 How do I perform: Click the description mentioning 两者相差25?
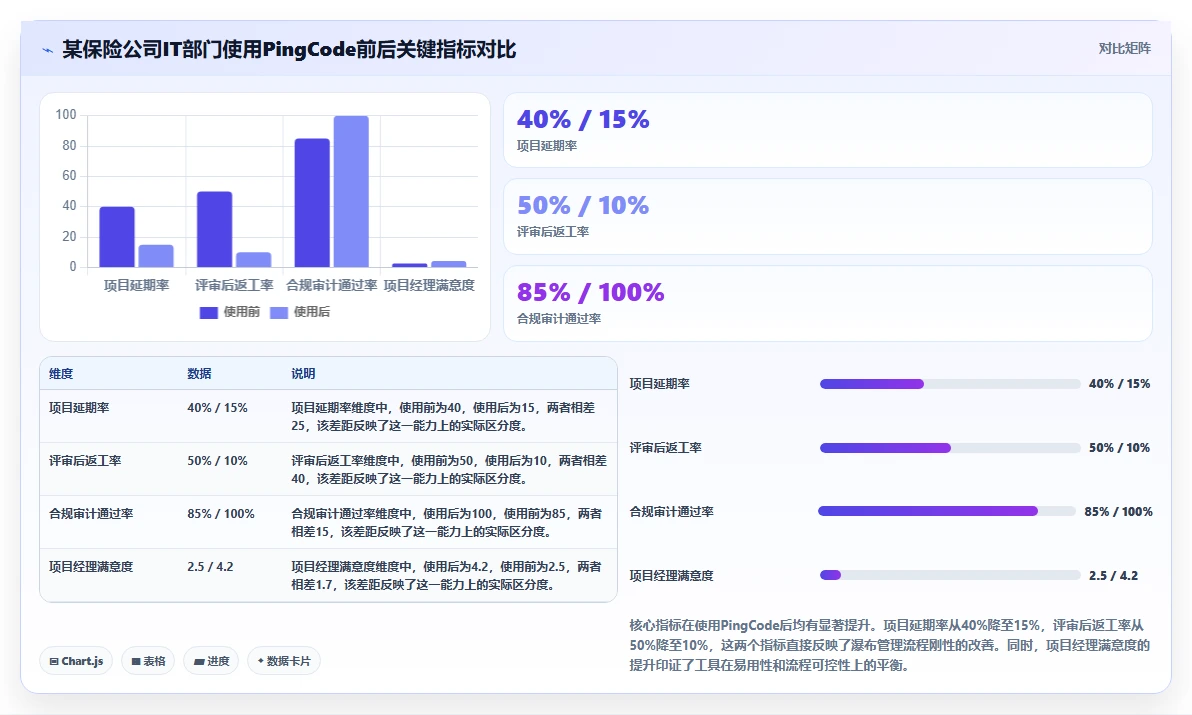point(443,416)
